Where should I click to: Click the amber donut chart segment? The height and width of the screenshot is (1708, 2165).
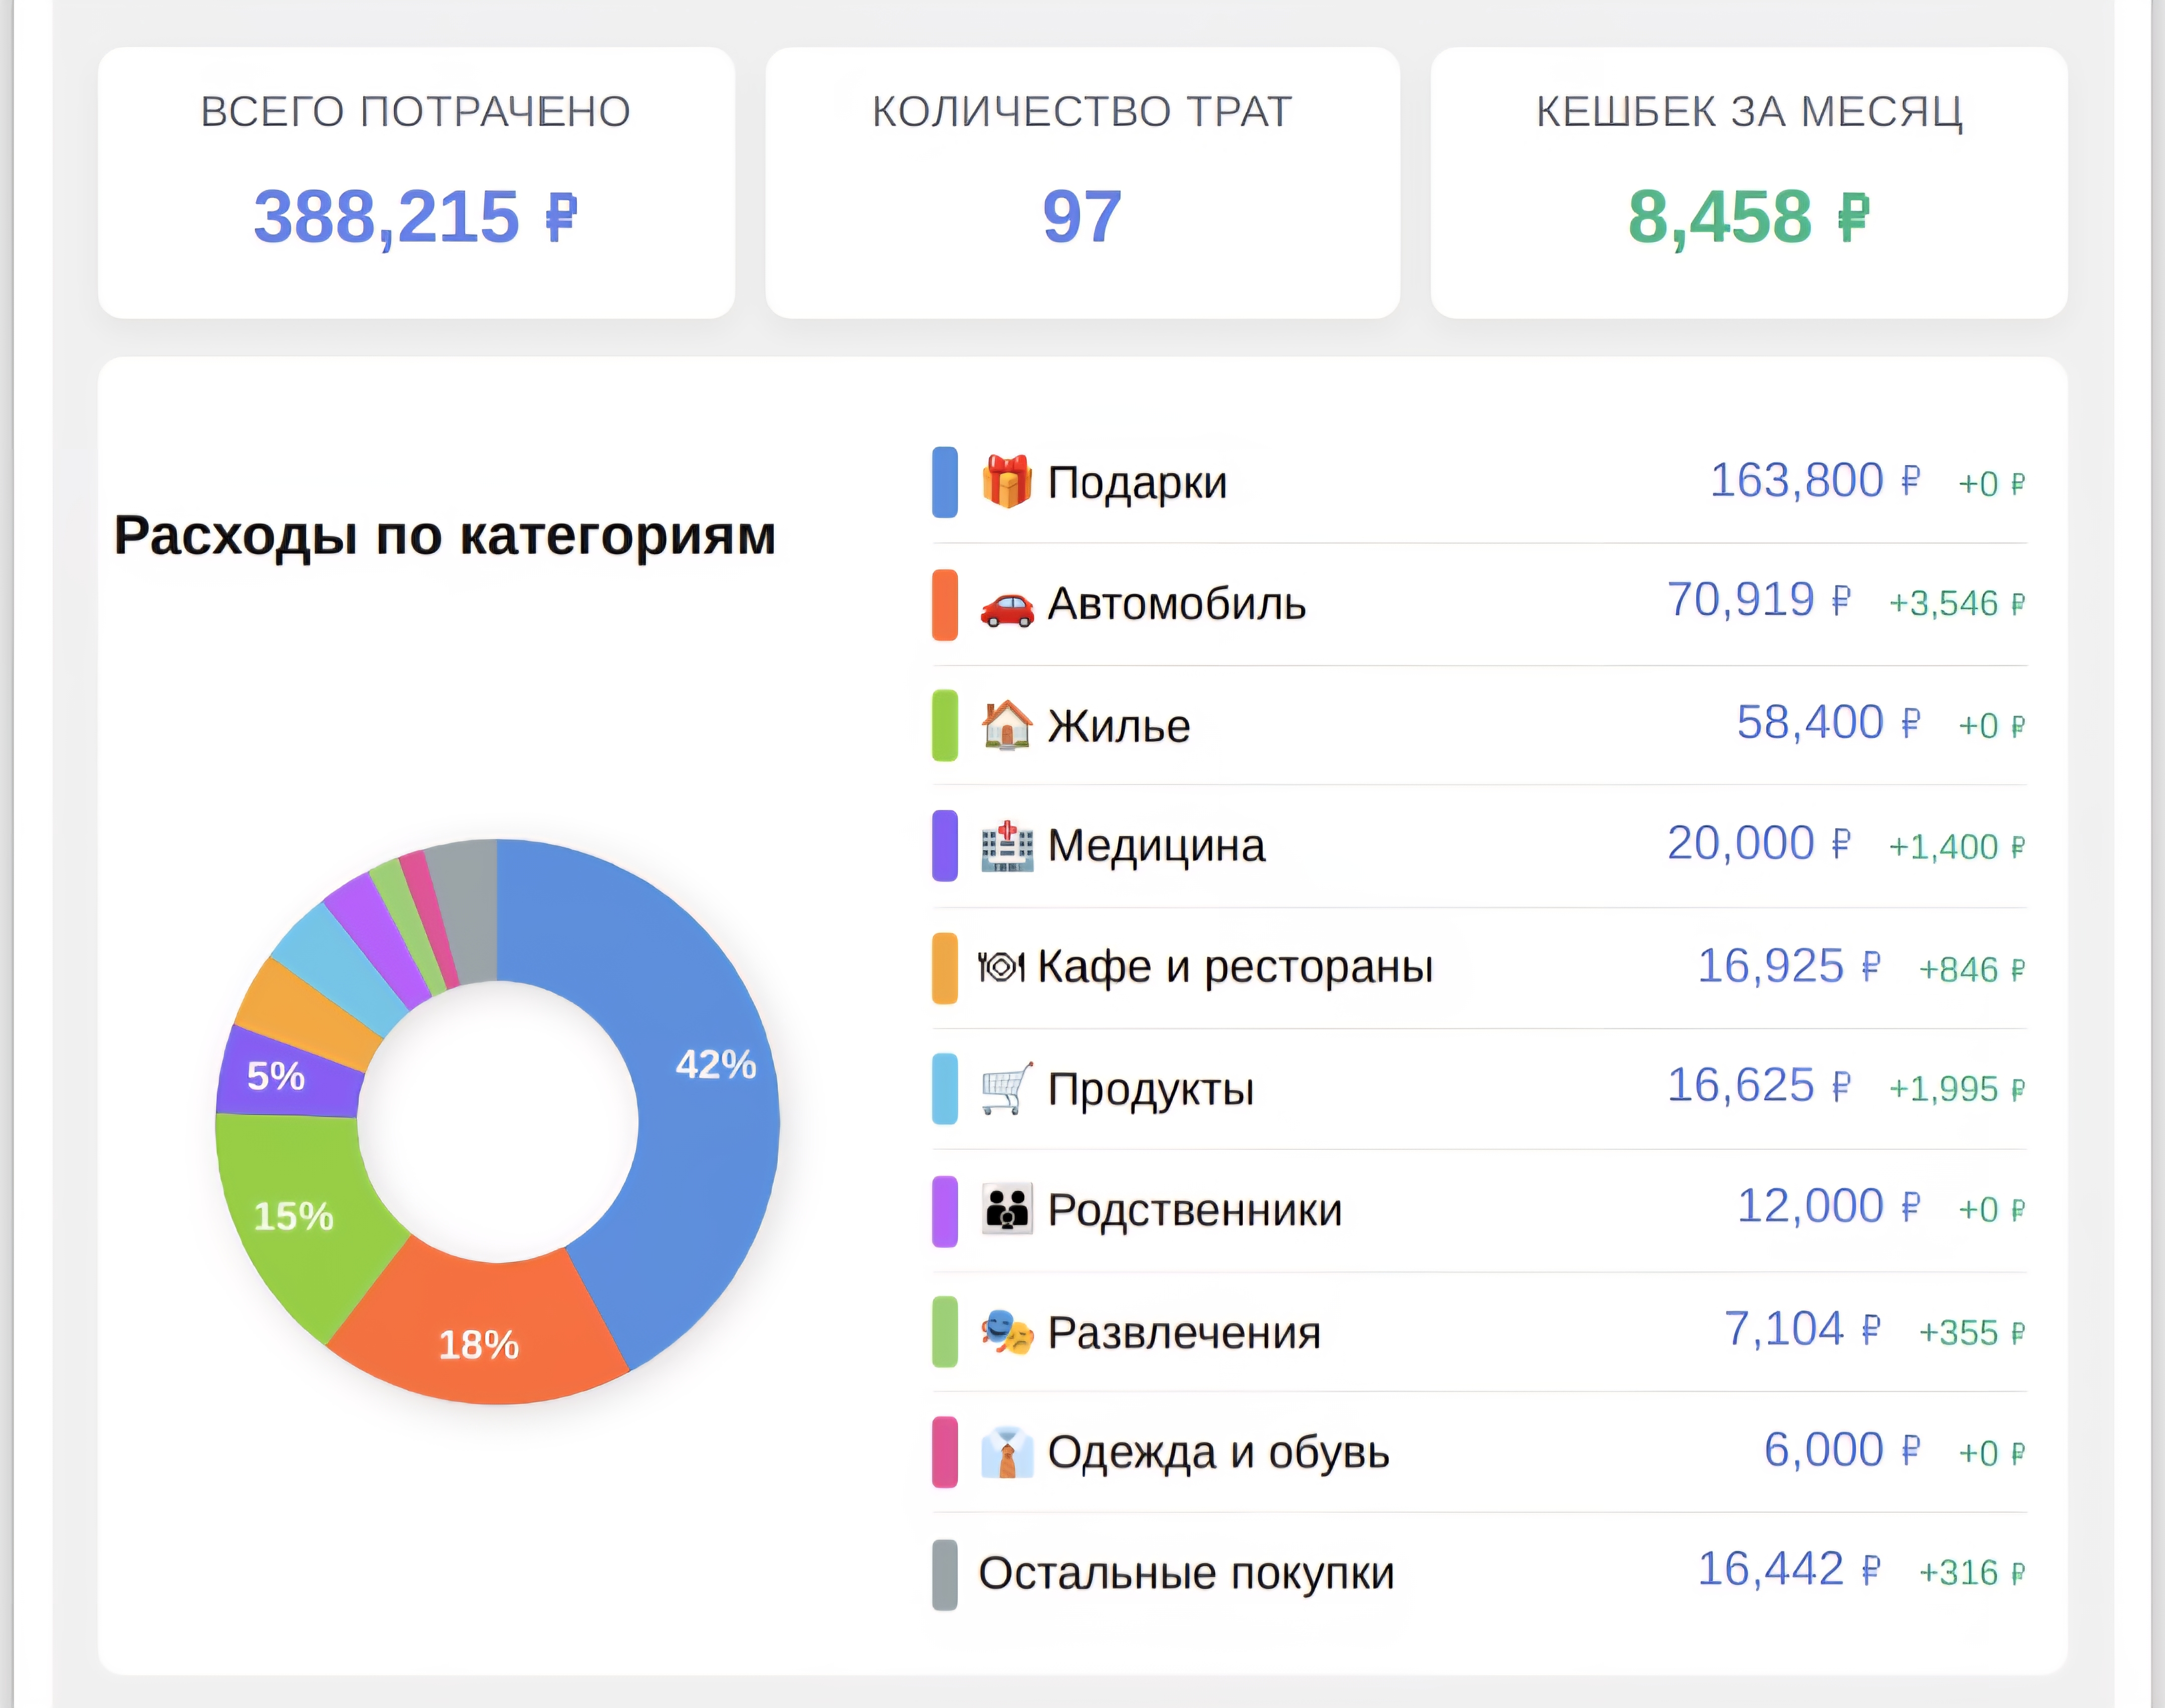pos(308,1012)
